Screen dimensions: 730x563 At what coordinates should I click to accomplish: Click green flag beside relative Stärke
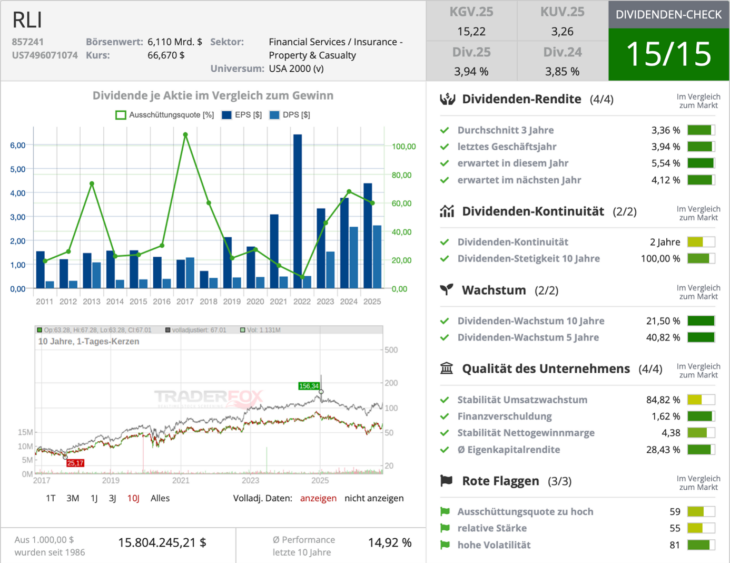click(445, 528)
